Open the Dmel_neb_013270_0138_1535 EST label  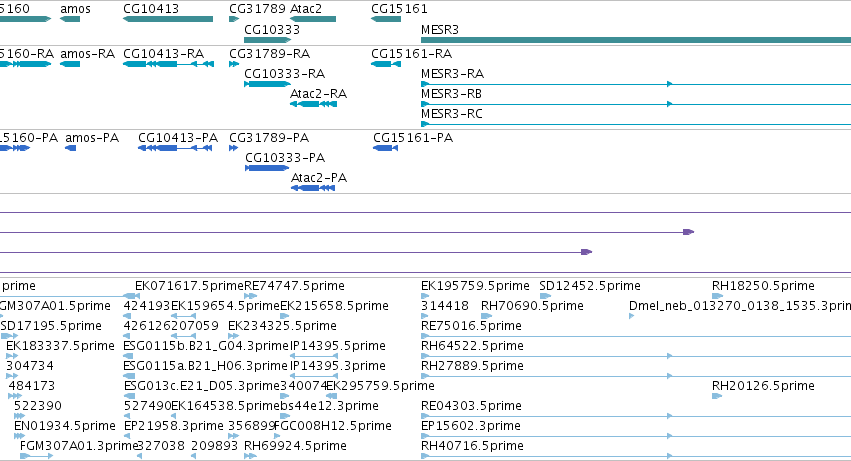point(740,306)
